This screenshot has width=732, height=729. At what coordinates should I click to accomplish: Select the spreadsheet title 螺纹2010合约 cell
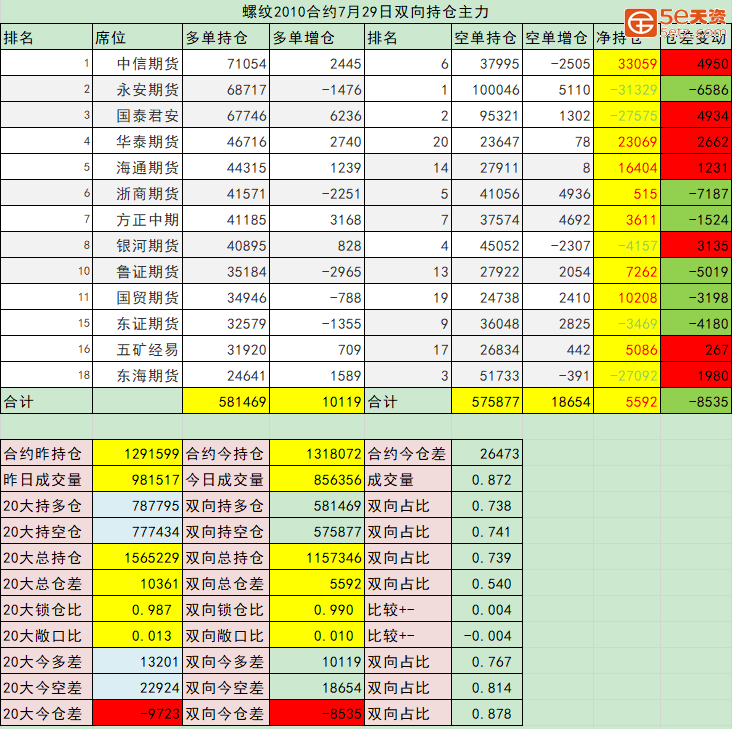[366, 12]
